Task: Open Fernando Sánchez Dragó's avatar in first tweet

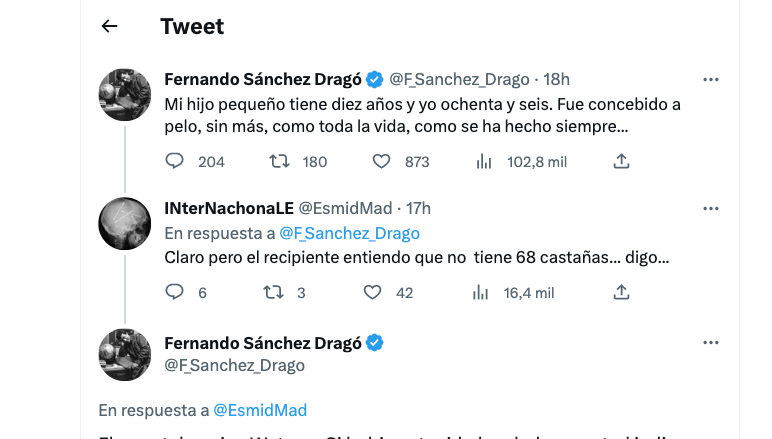Action: 124,95
